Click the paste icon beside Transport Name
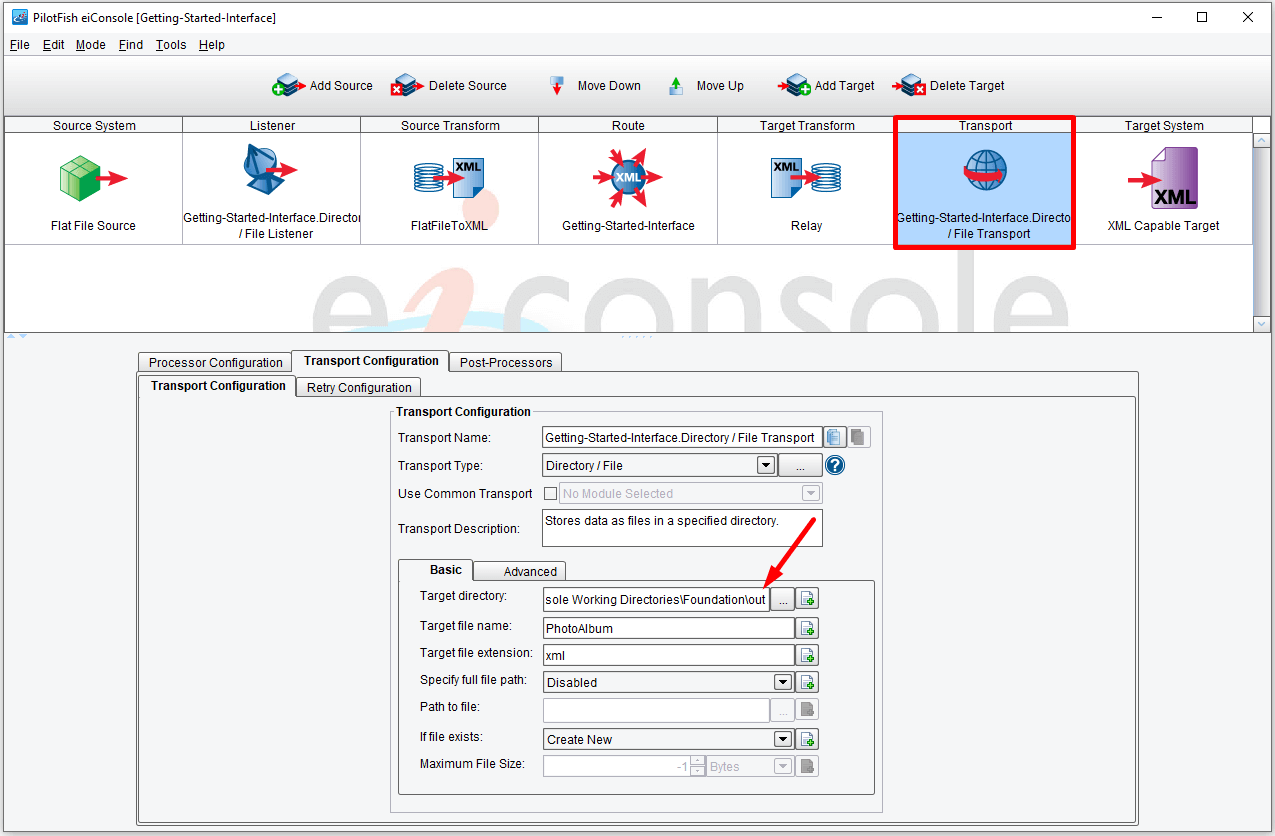Screen dimensions: 1275x836 [x=860, y=437]
